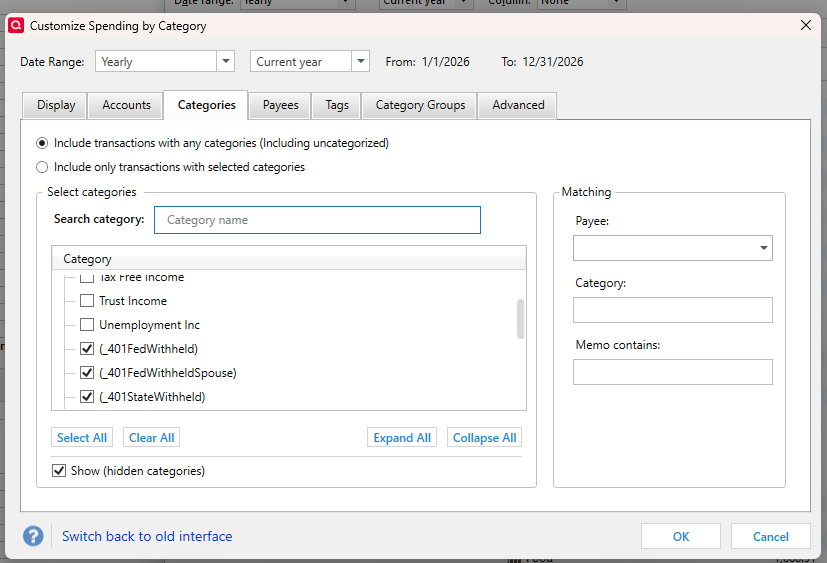The image size is (827, 563).
Task: Toggle the Show (hidden categories) checkbox
Action: (58, 470)
